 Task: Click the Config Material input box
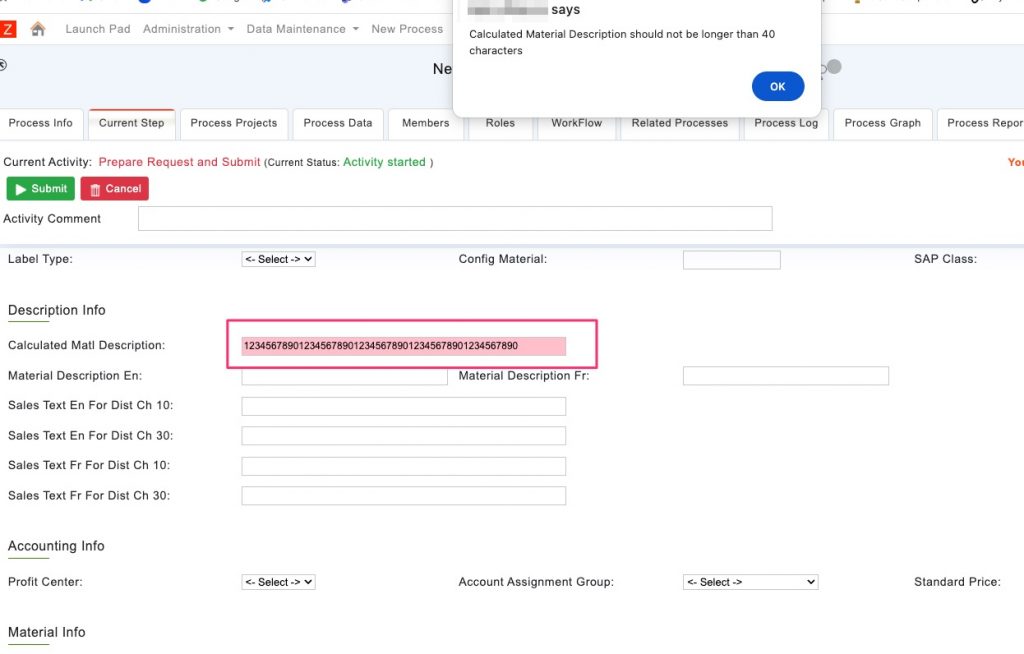pos(731,259)
